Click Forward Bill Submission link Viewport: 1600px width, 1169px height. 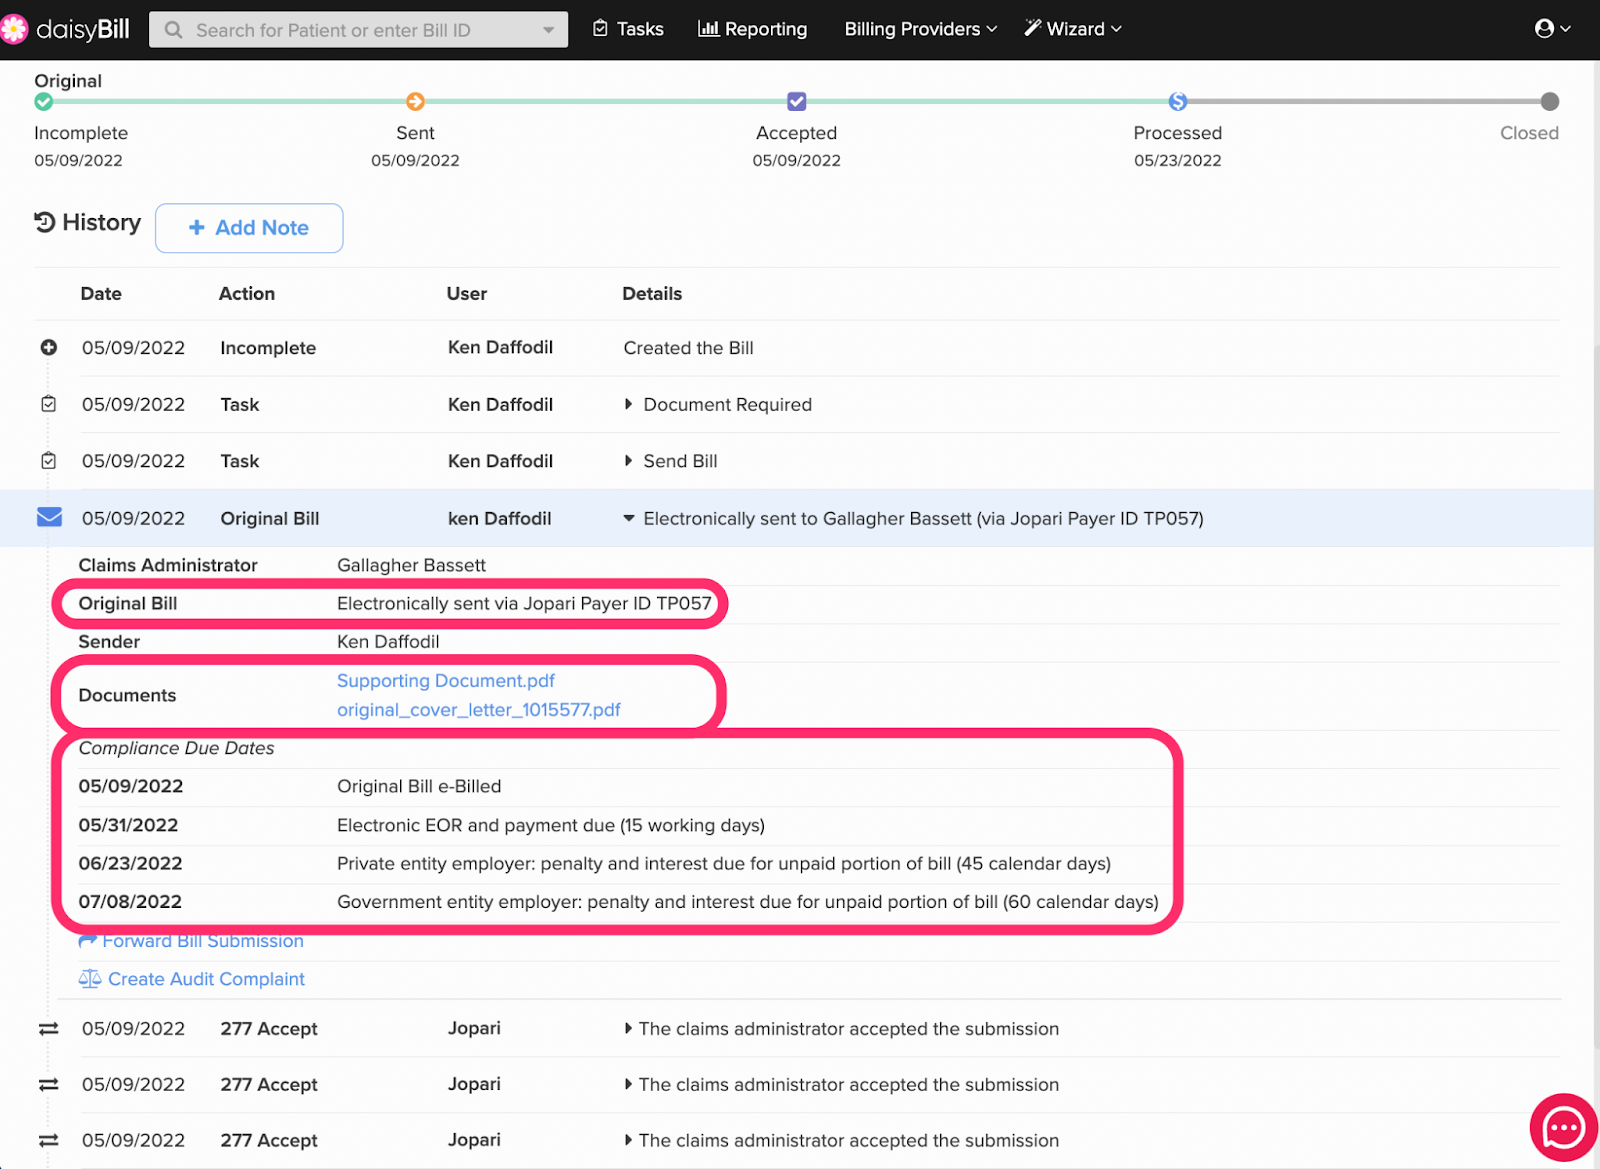[x=191, y=941]
